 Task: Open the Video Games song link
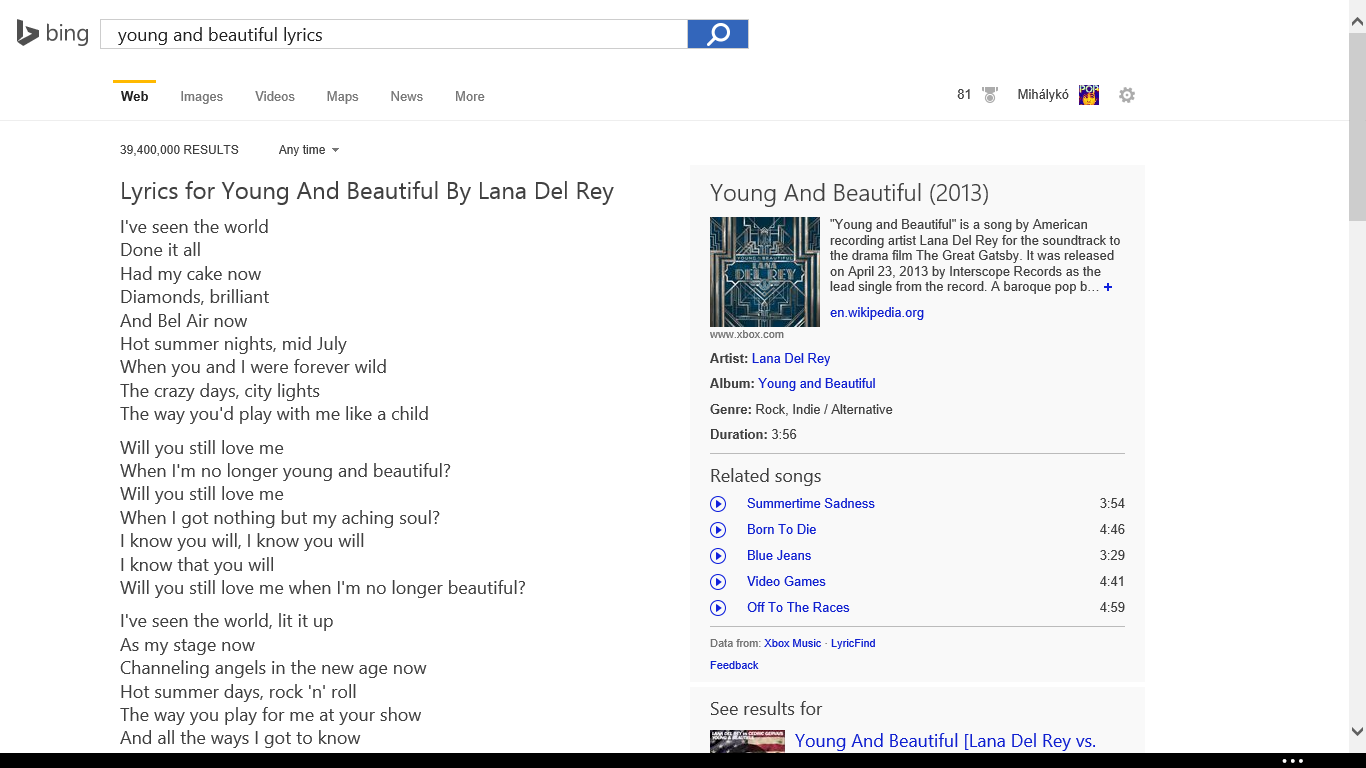tap(786, 582)
